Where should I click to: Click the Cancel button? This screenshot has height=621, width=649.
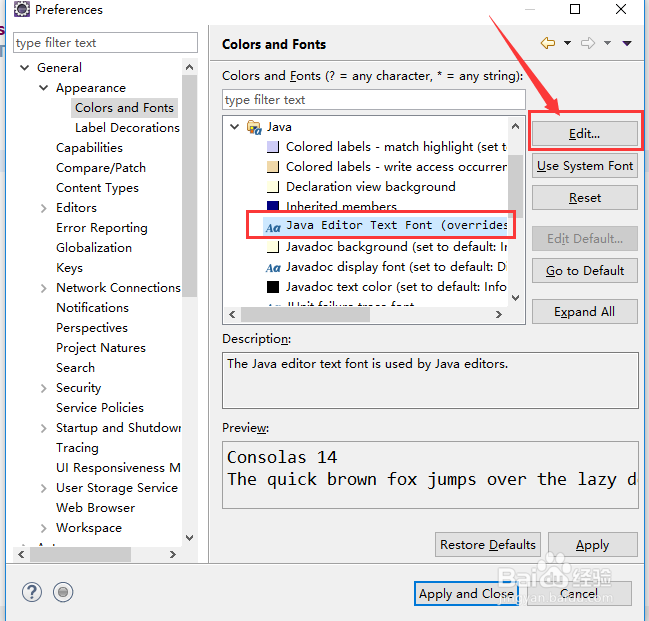pos(579,593)
